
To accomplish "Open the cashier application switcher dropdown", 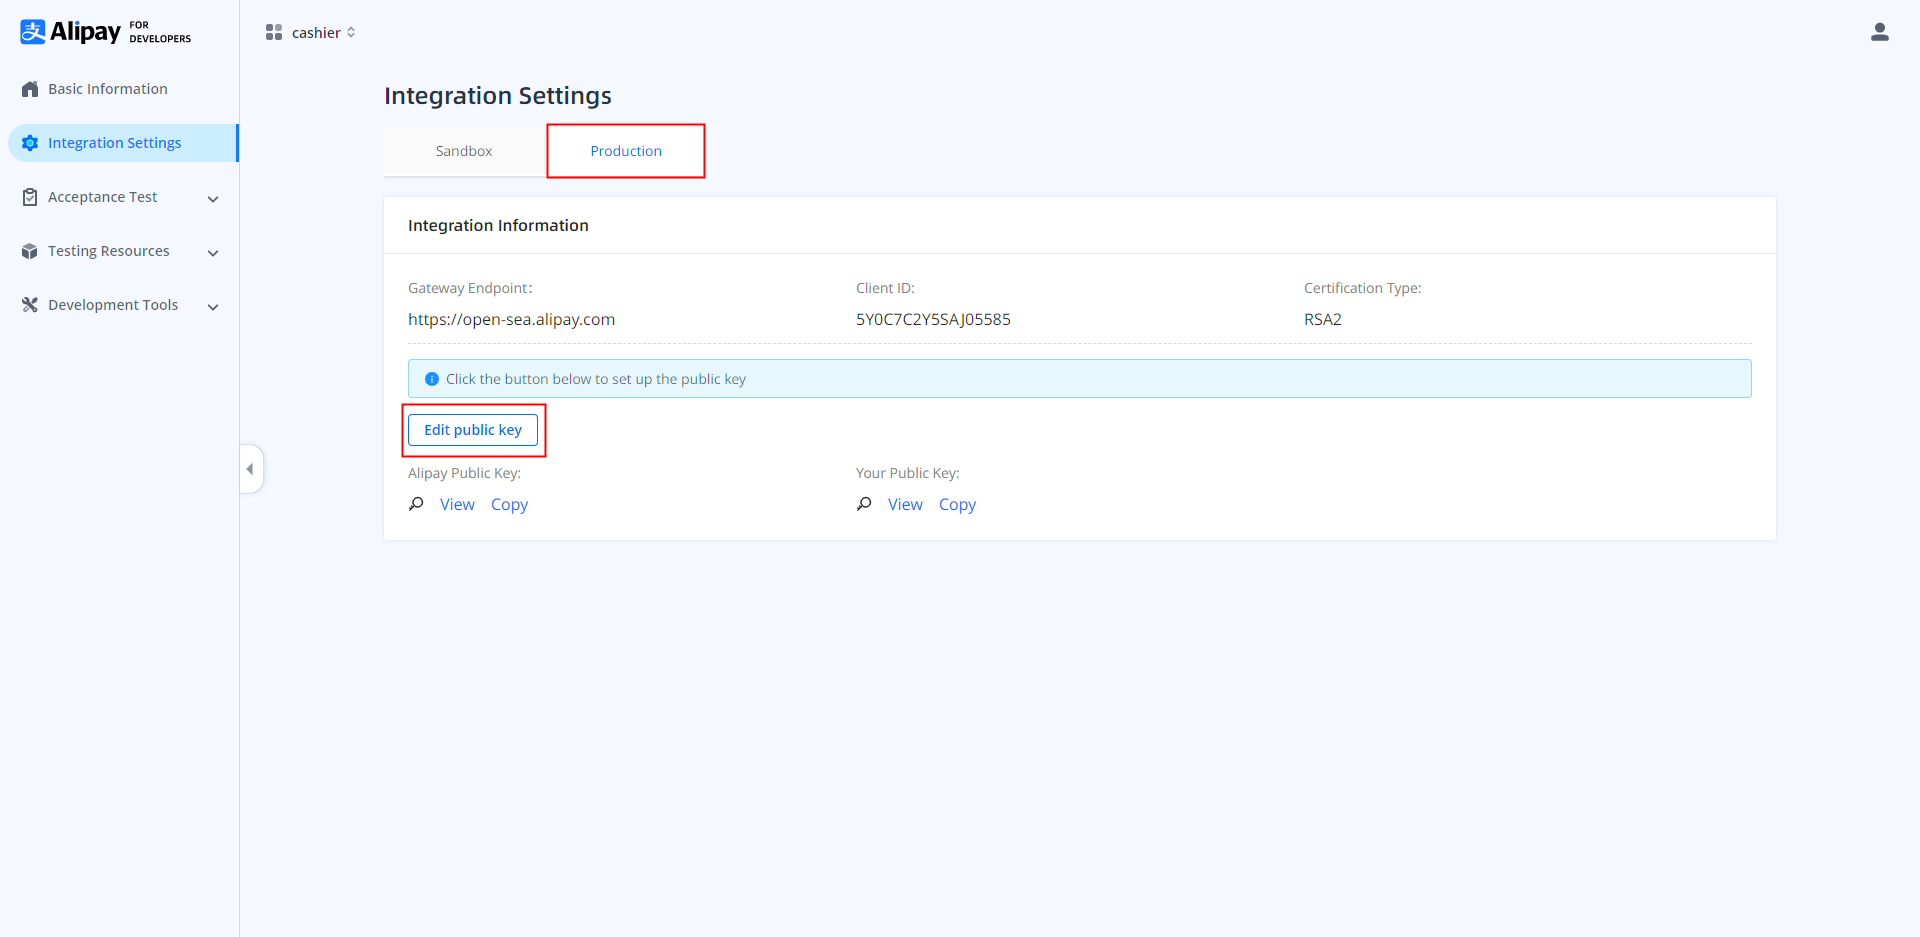I will 324,33.
